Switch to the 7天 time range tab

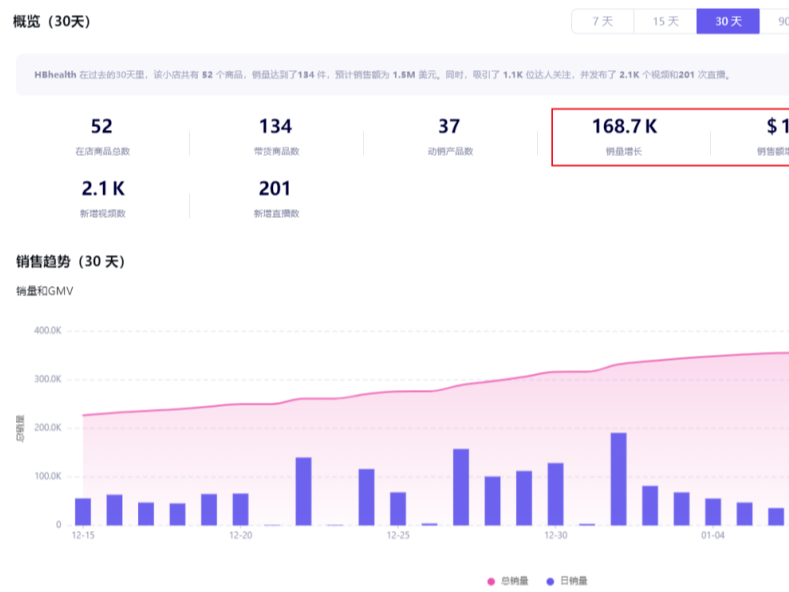tap(602, 21)
